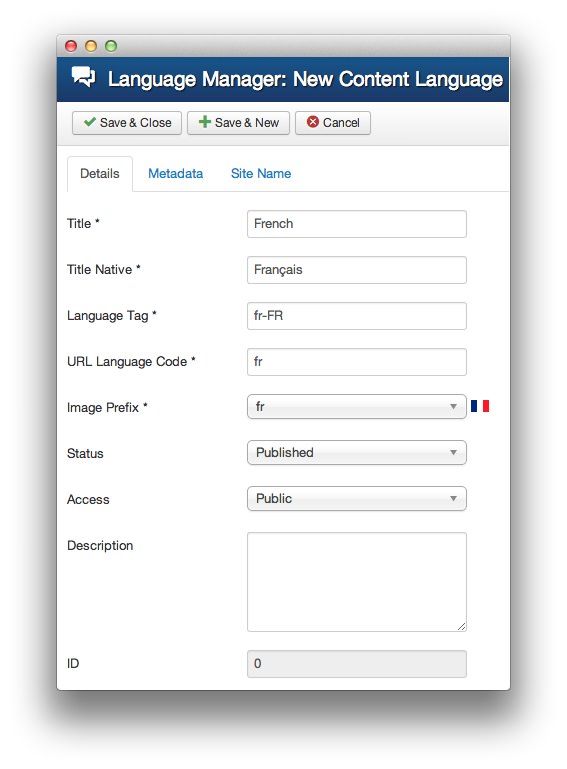Click the Title Native label
Screen dimensions: 567x769
pos(103,269)
